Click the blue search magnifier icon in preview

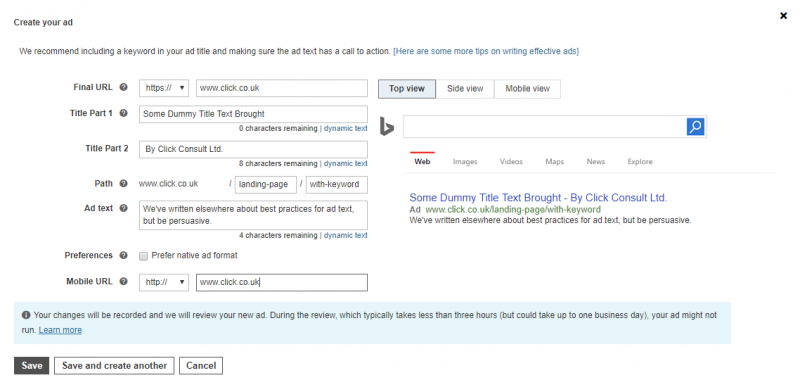[695, 127]
